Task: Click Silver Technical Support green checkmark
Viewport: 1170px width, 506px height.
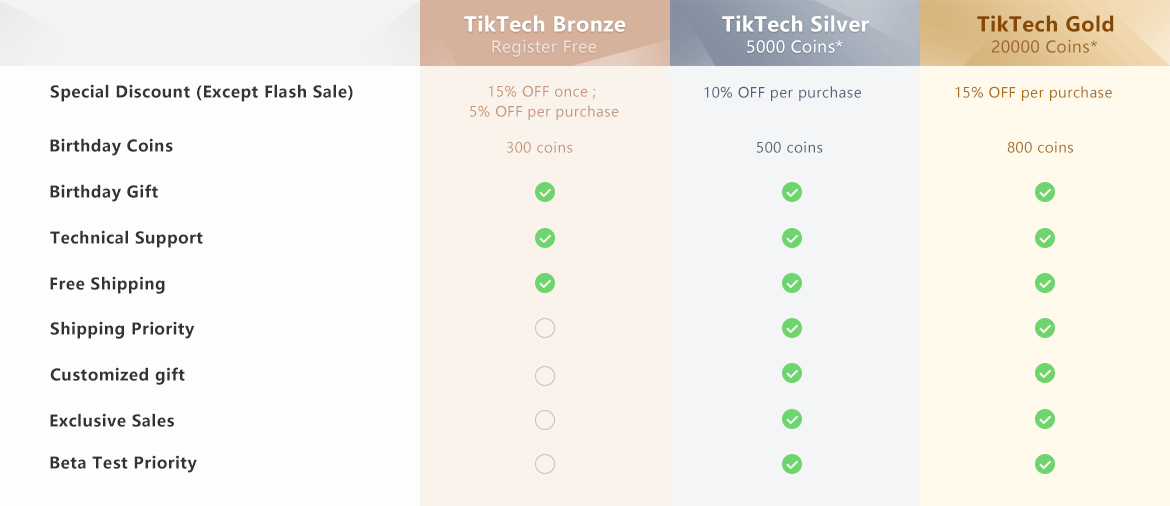Action: (x=792, y=238)
